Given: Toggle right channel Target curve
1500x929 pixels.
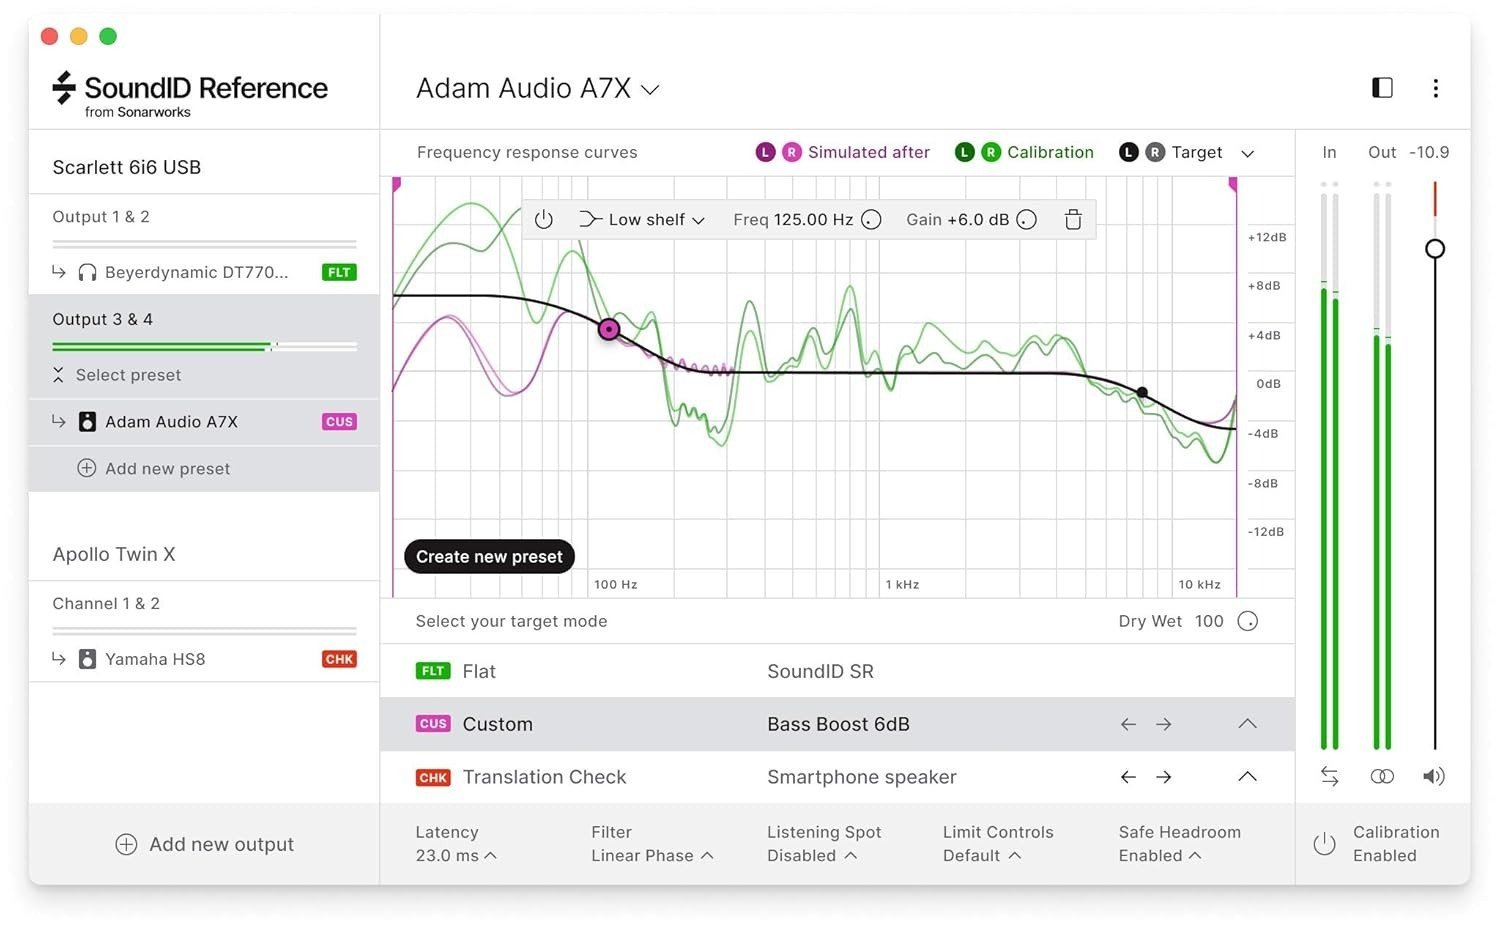Looking at the screenshot, I should pyautogui.click(x=1154, y=152).
